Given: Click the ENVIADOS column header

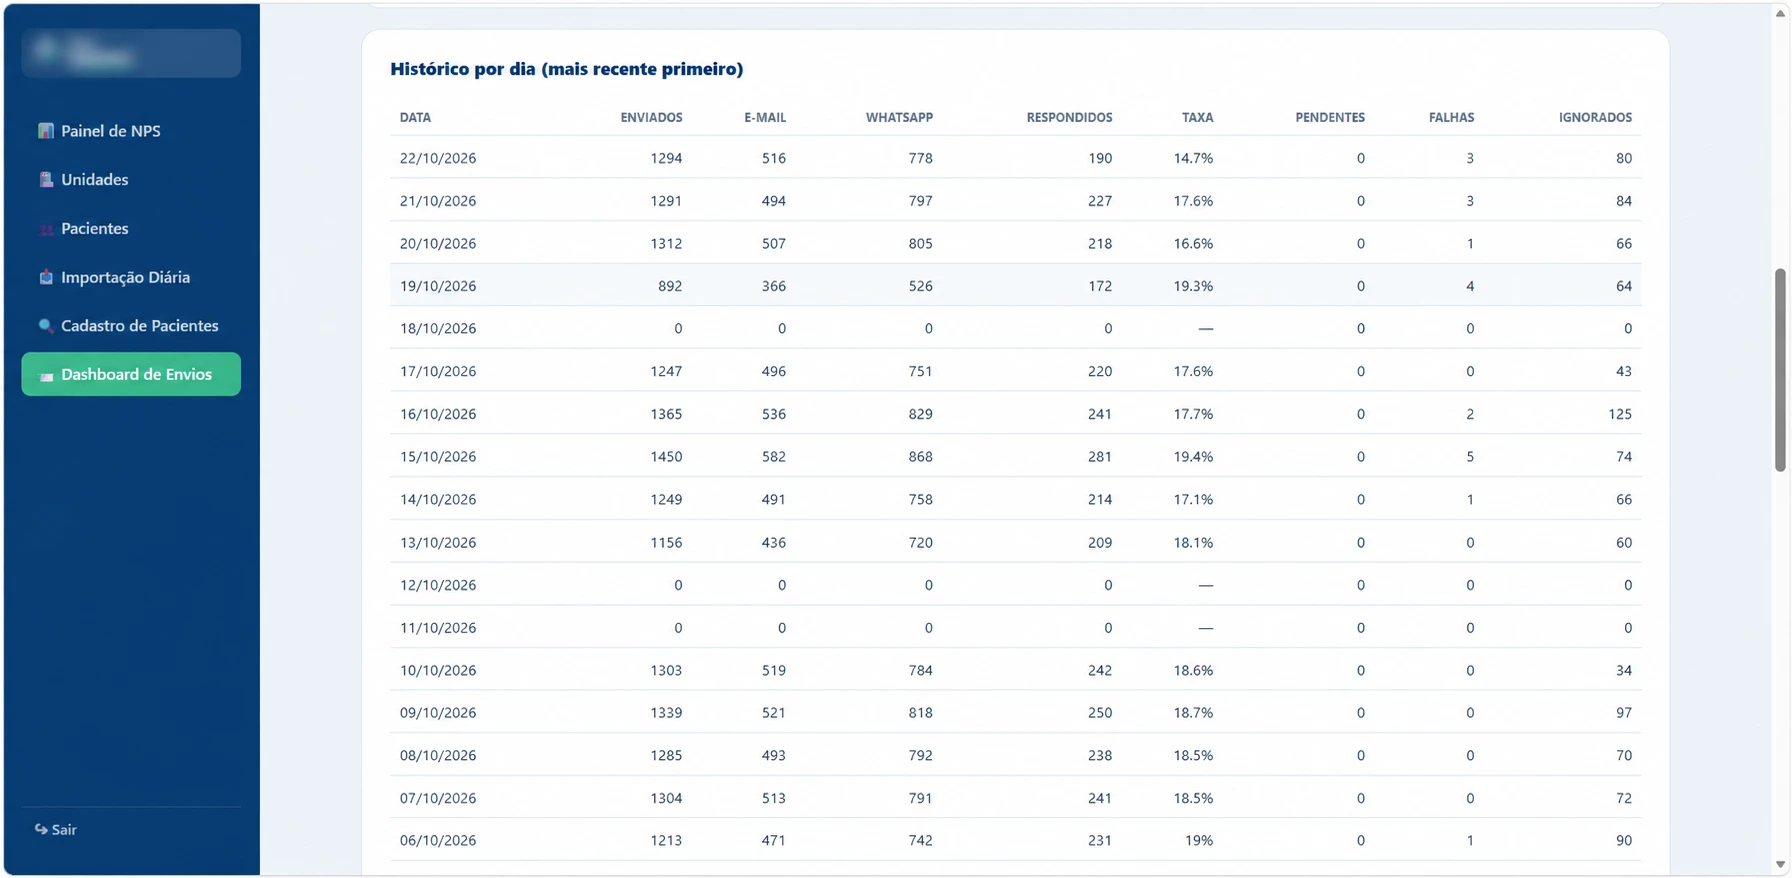Looking at the screenshot, I should (651, 117).
